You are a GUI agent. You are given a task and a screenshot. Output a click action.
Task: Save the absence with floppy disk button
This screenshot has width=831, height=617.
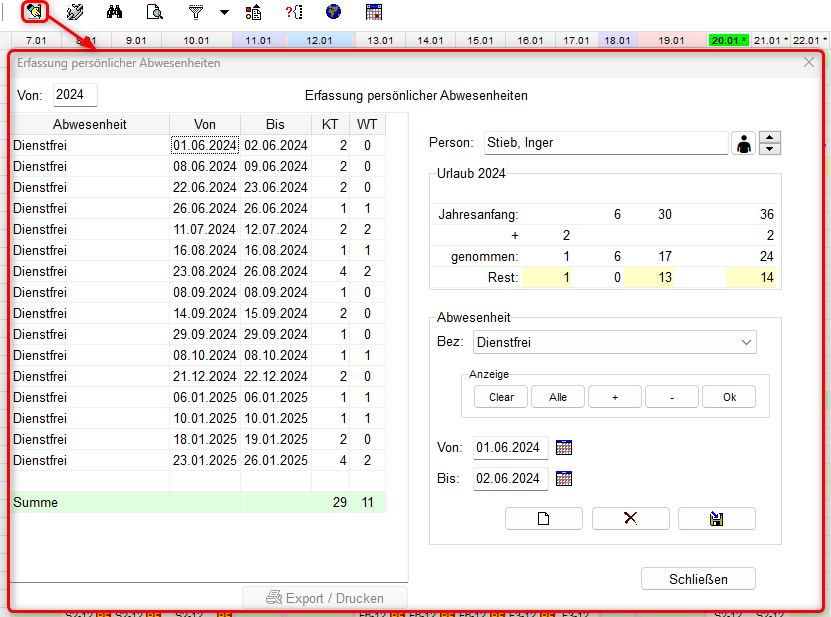716,518
